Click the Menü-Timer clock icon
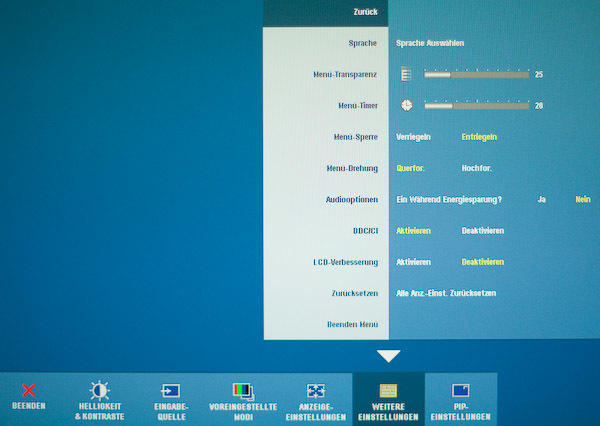 [x=406, y=105]
